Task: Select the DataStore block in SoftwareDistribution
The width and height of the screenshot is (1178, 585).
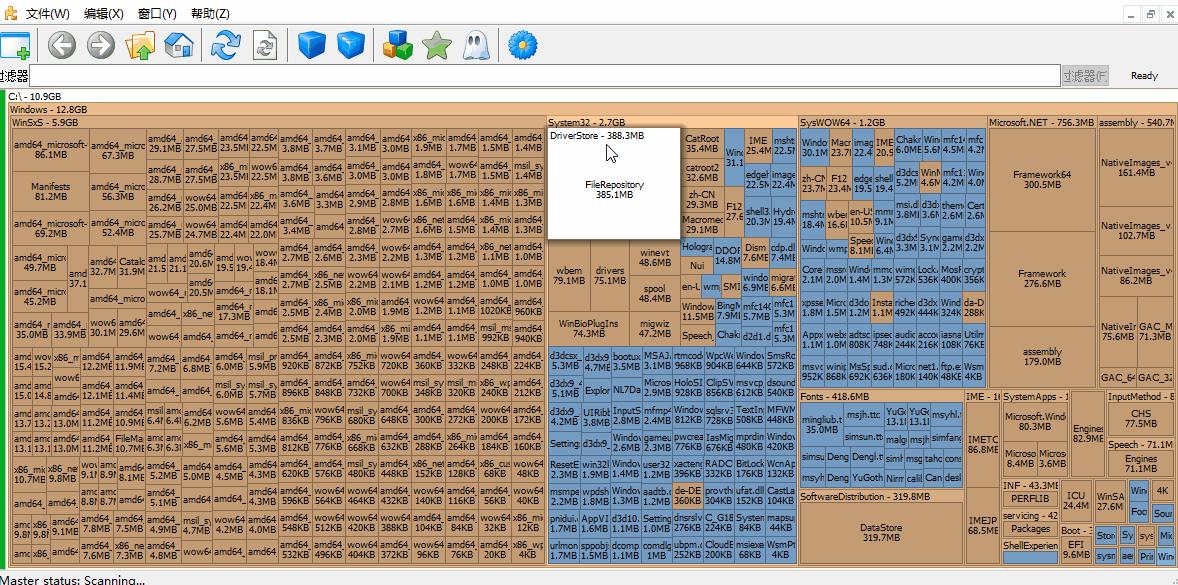Action: [x=881, y=532]
